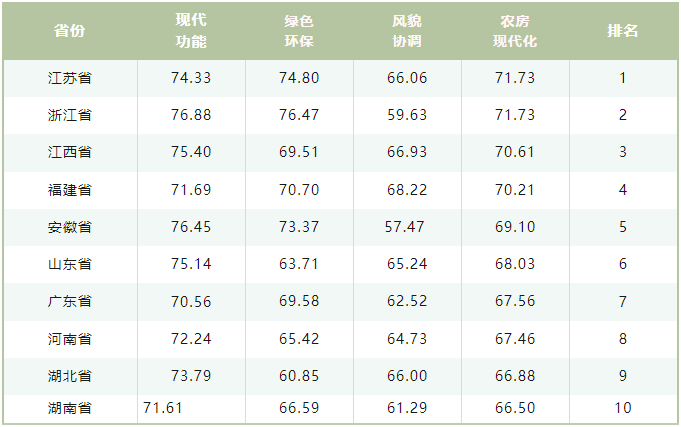Click the 66.50 value in 湖南省 row

[x=515, y=408]
